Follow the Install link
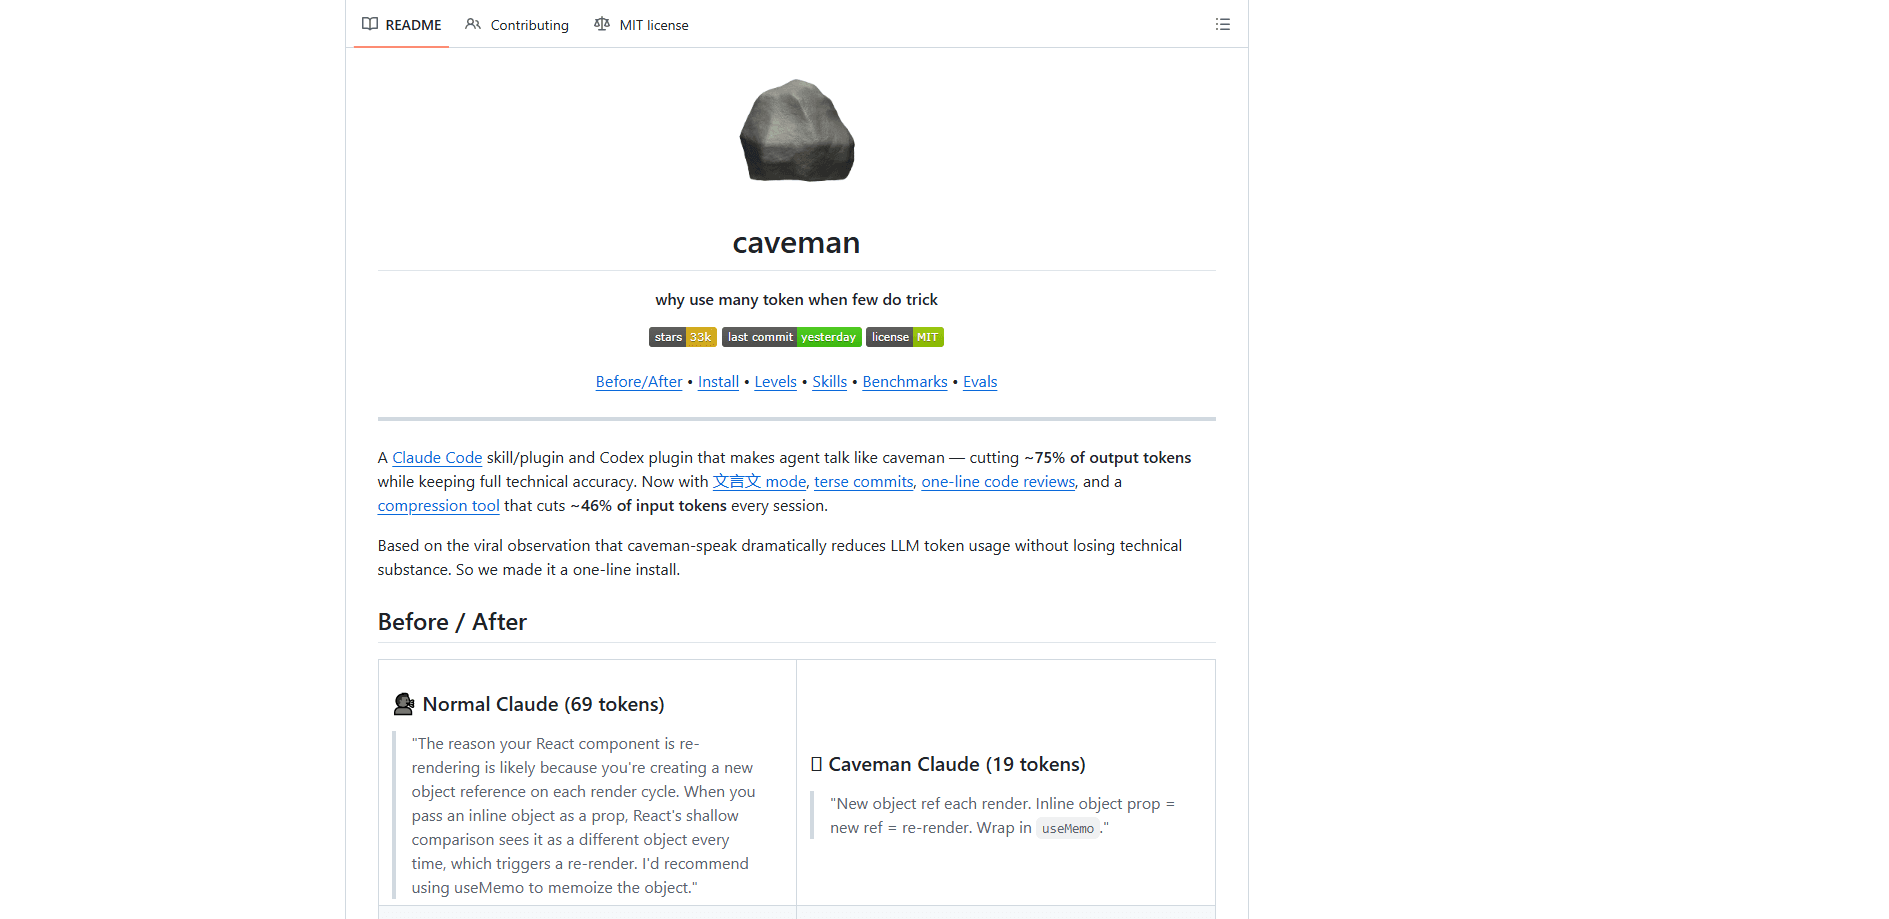This screenshot has width=1889, height=919. coord(718,382)
